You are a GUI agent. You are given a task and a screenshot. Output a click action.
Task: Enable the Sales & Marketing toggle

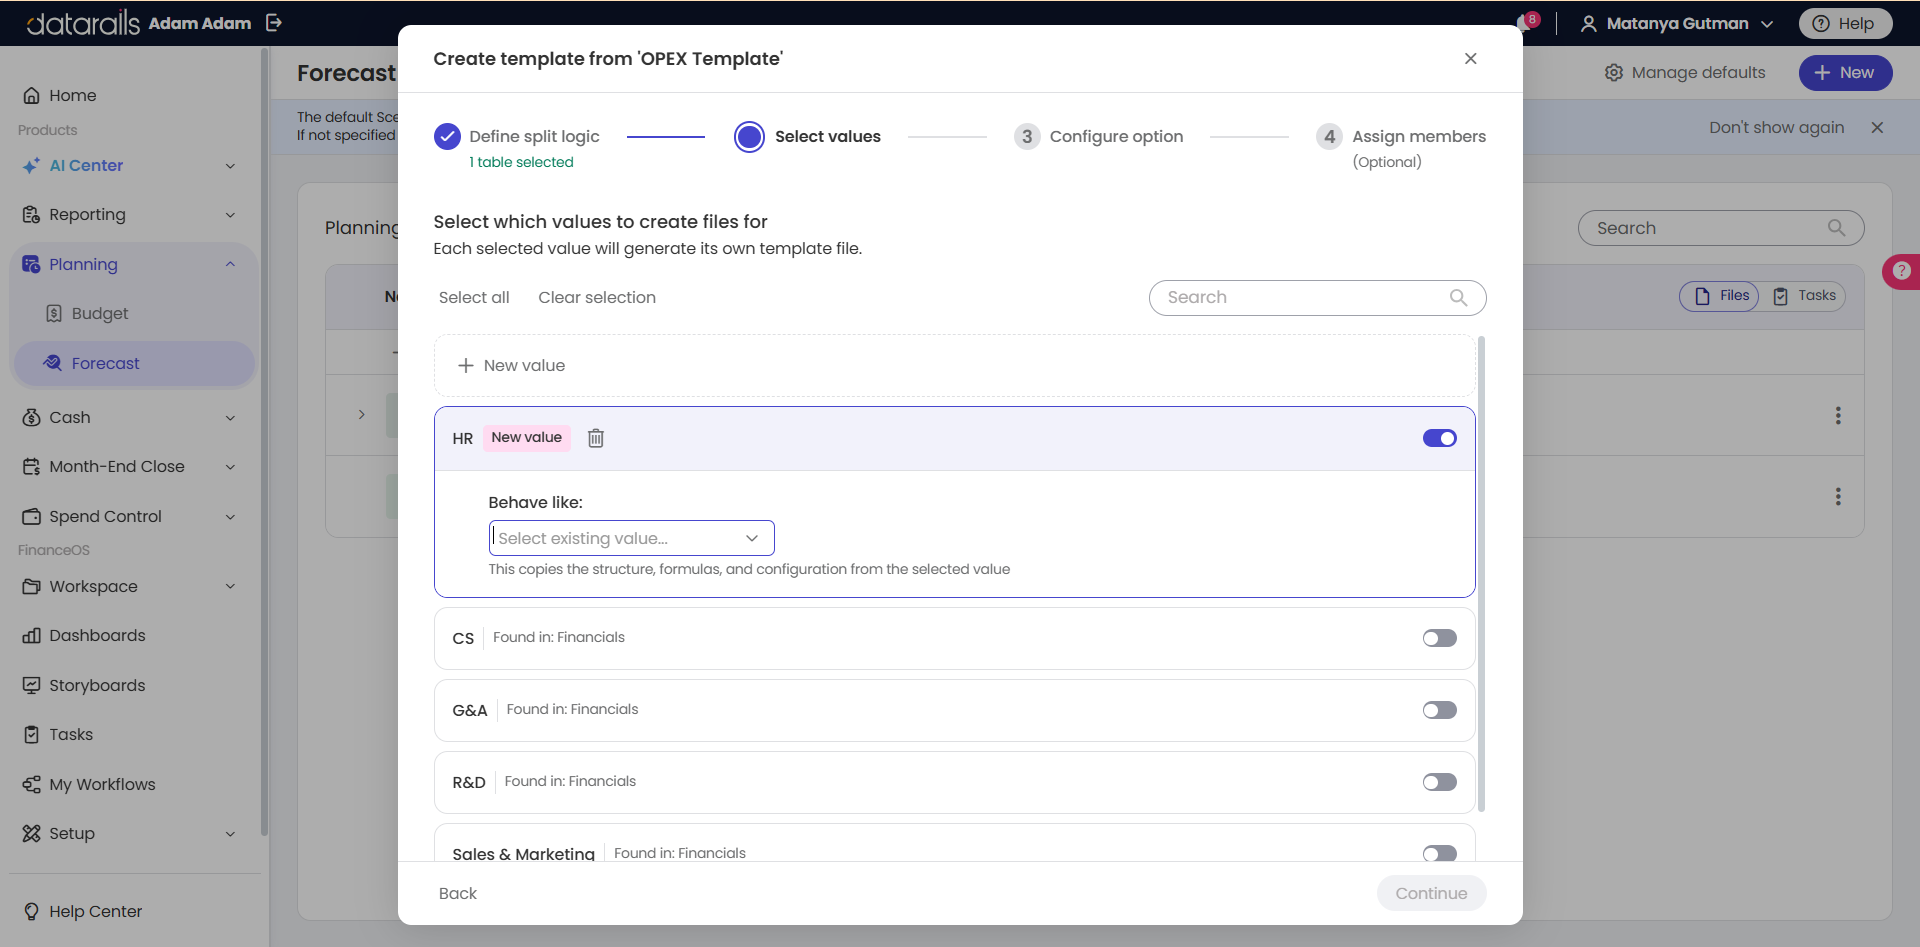[1440, 853]
